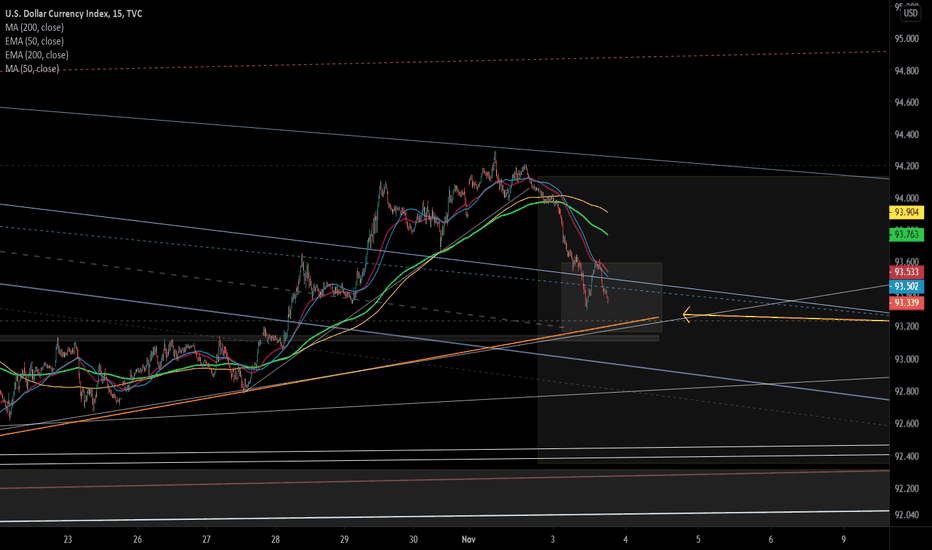Screen dimensions: 932x550
Task: Click the 29 date on time axis
Action: pos(344,539)
